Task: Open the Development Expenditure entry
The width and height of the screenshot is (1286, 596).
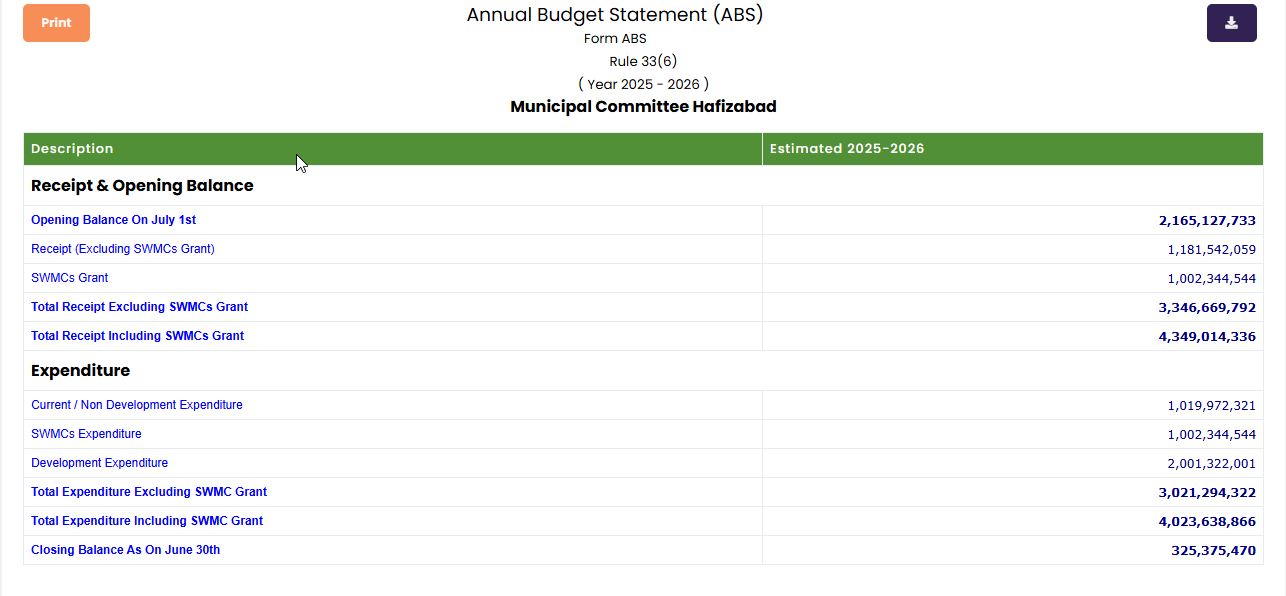Action: click(99, 463)
